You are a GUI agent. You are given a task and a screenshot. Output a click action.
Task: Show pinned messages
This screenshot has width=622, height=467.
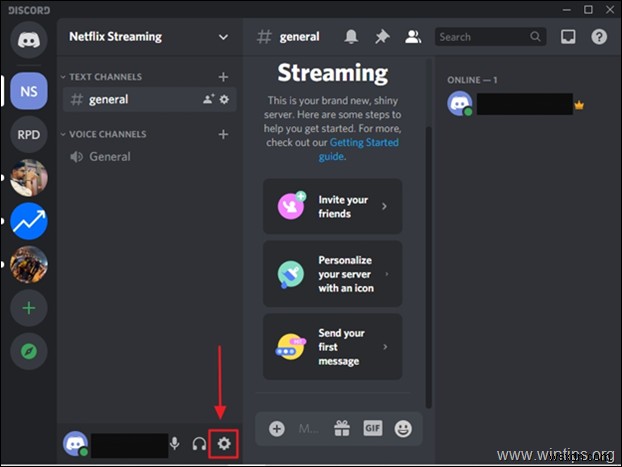point(382,37)
